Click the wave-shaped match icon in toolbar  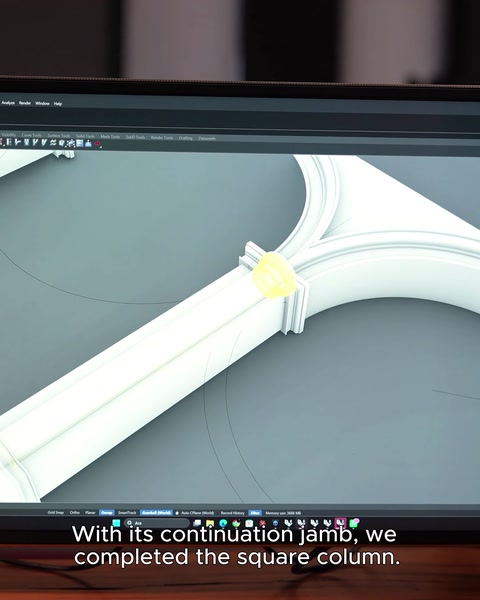[x=53, y=143]
